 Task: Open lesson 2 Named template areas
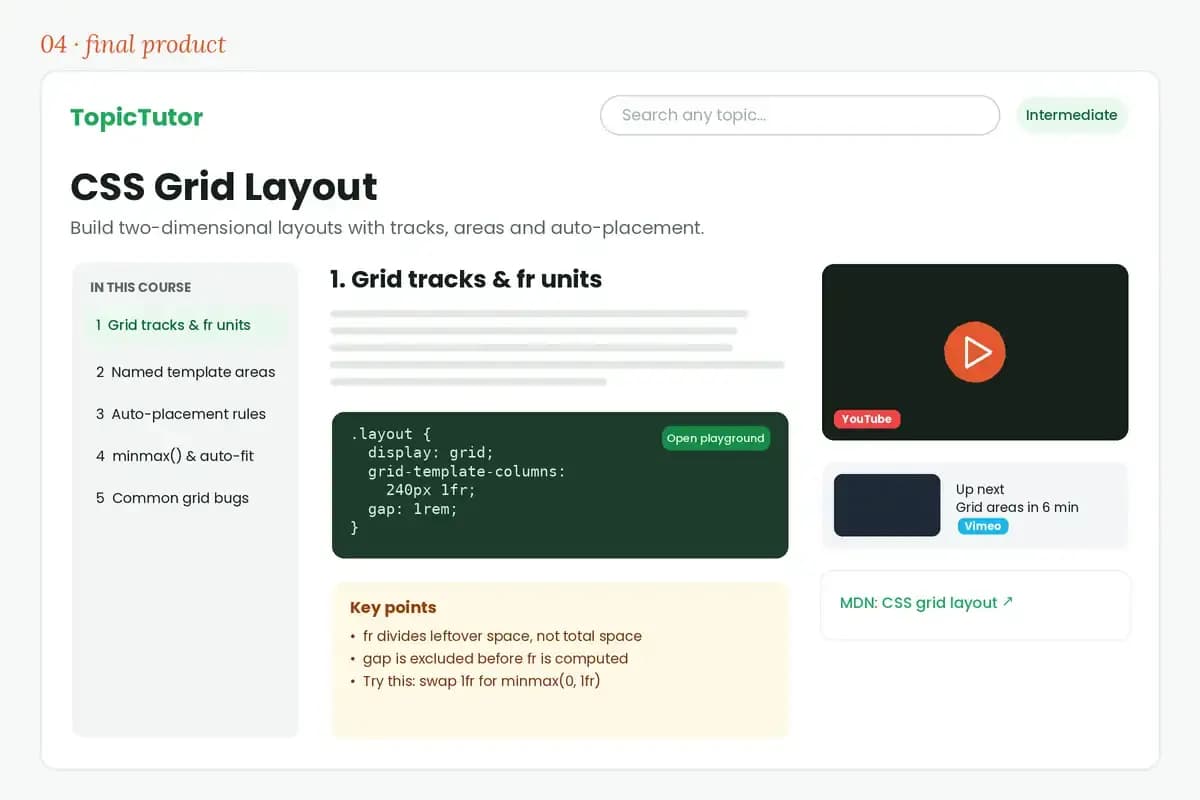pos(185,372)
